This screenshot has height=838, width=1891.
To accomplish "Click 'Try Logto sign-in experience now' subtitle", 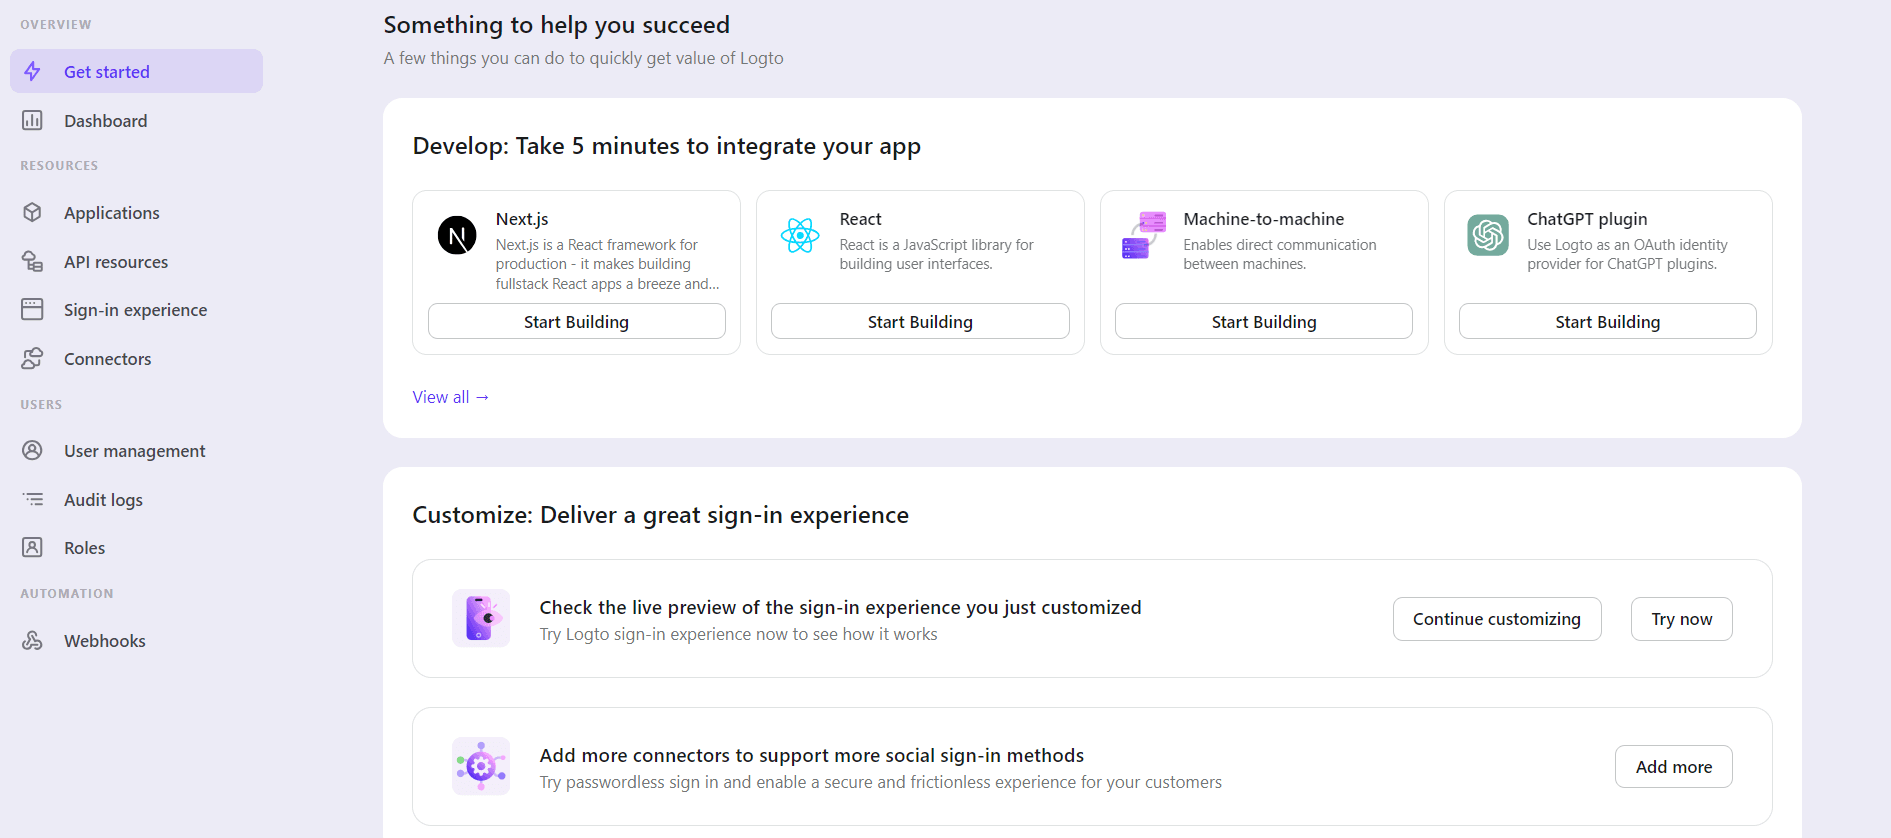I will [738, 634].
